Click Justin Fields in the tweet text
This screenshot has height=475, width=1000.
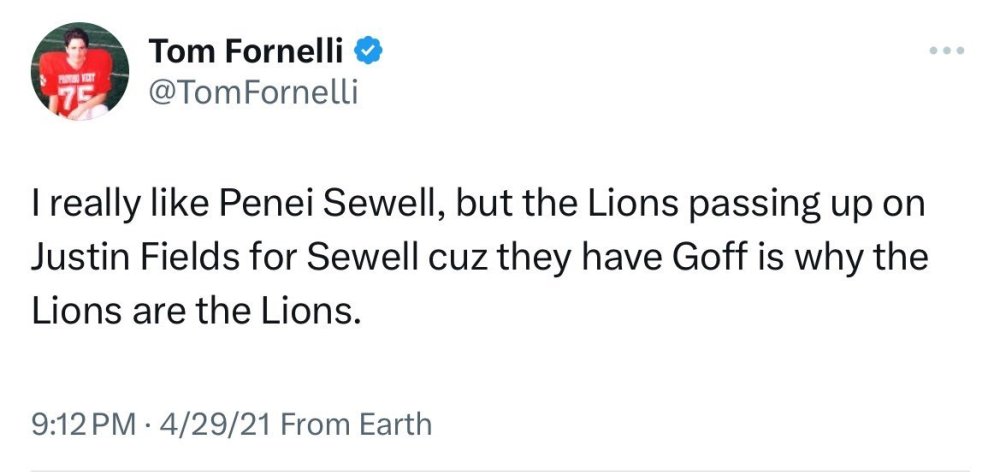coord(123,262)
